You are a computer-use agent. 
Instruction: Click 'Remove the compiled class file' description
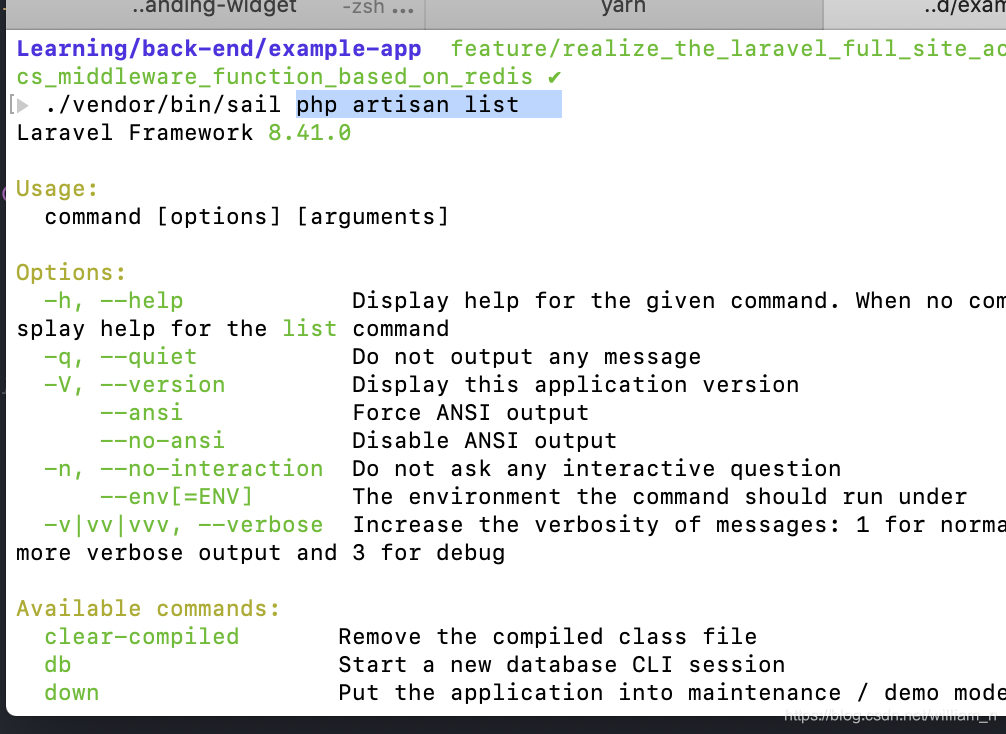[x=547, y=637]
